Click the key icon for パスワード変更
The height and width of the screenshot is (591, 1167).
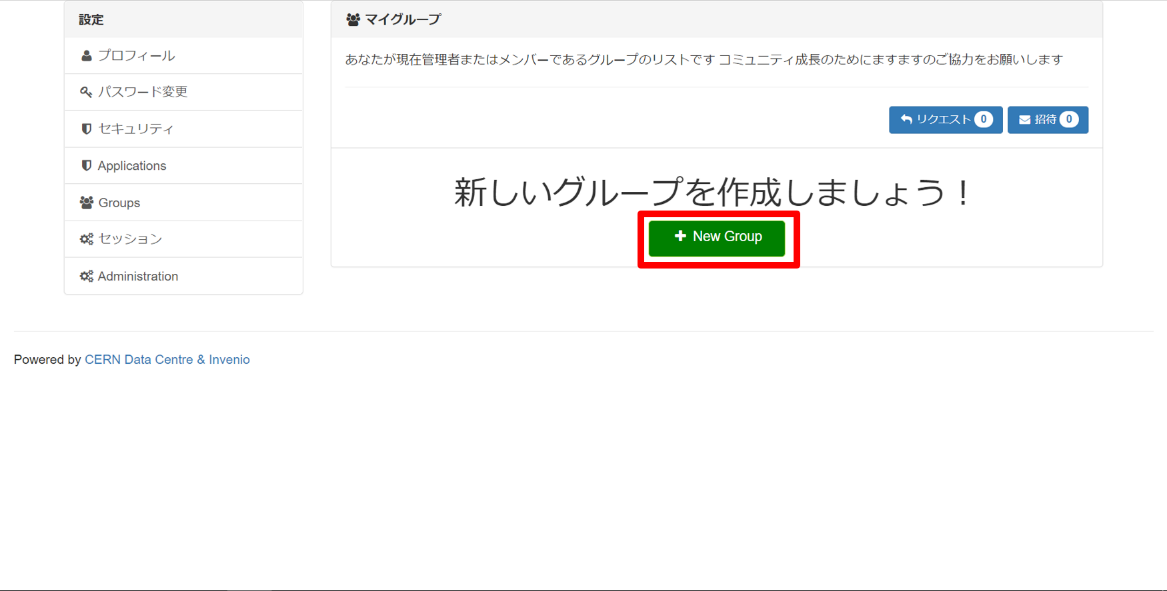(x=87, y=93)
